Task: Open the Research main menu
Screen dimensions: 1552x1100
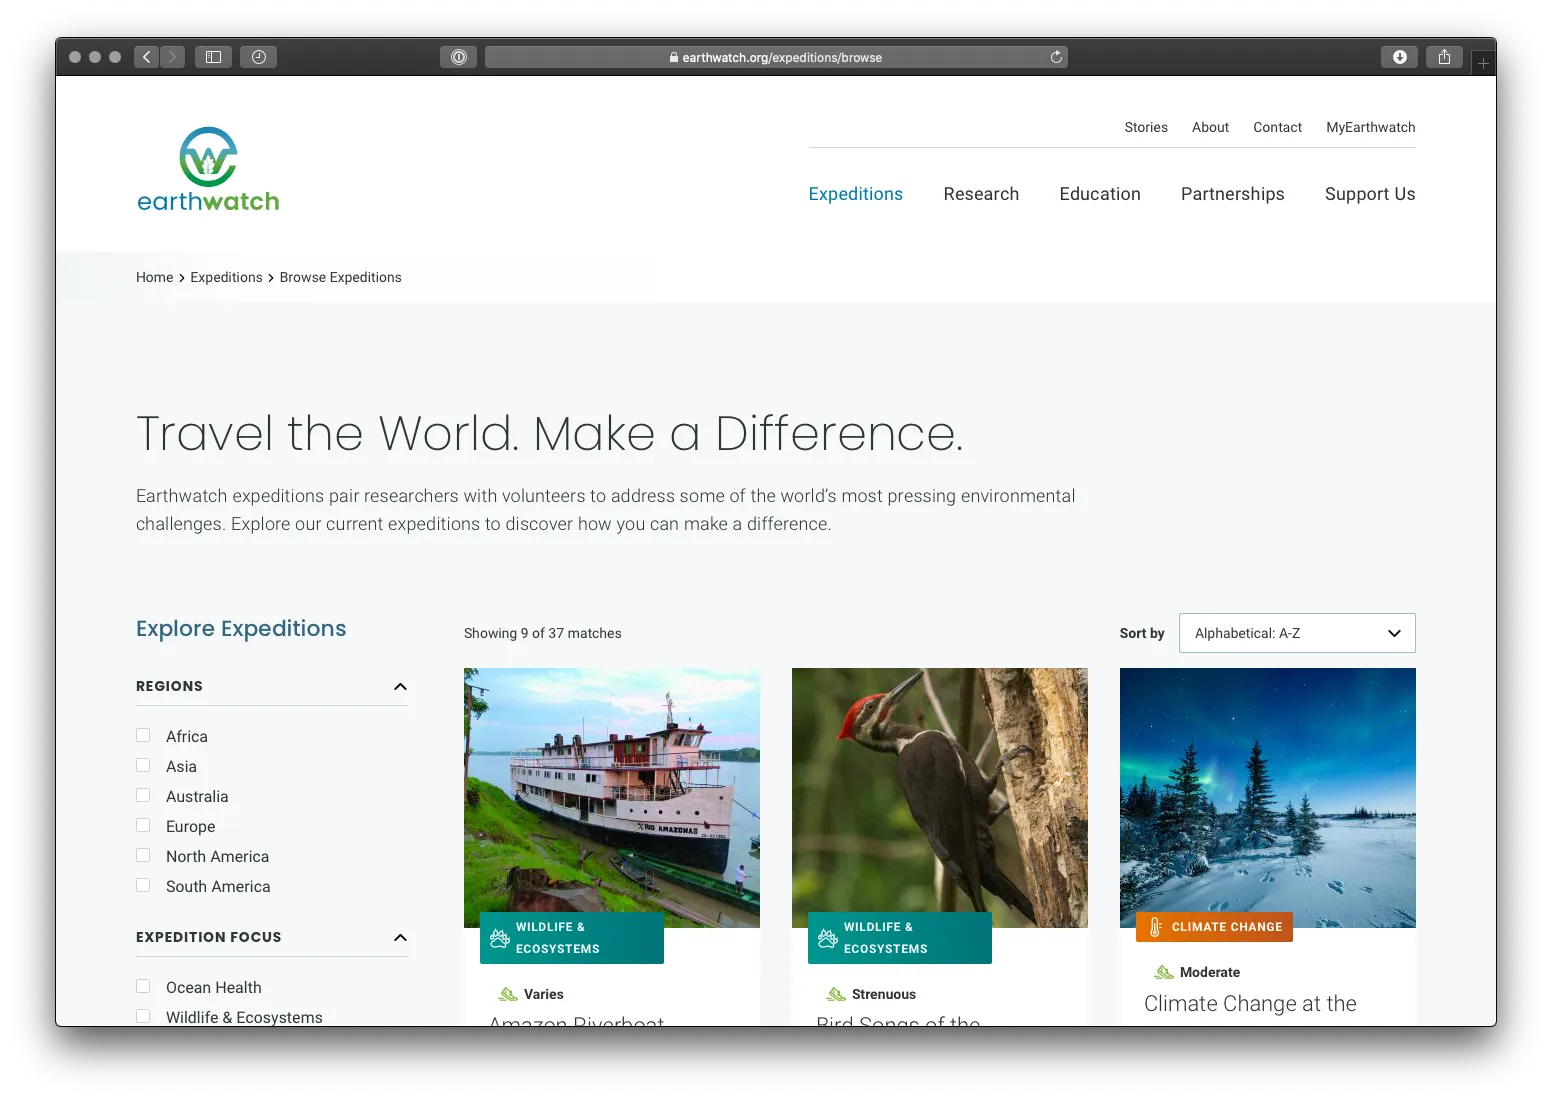Action: (x=981, y=194)
